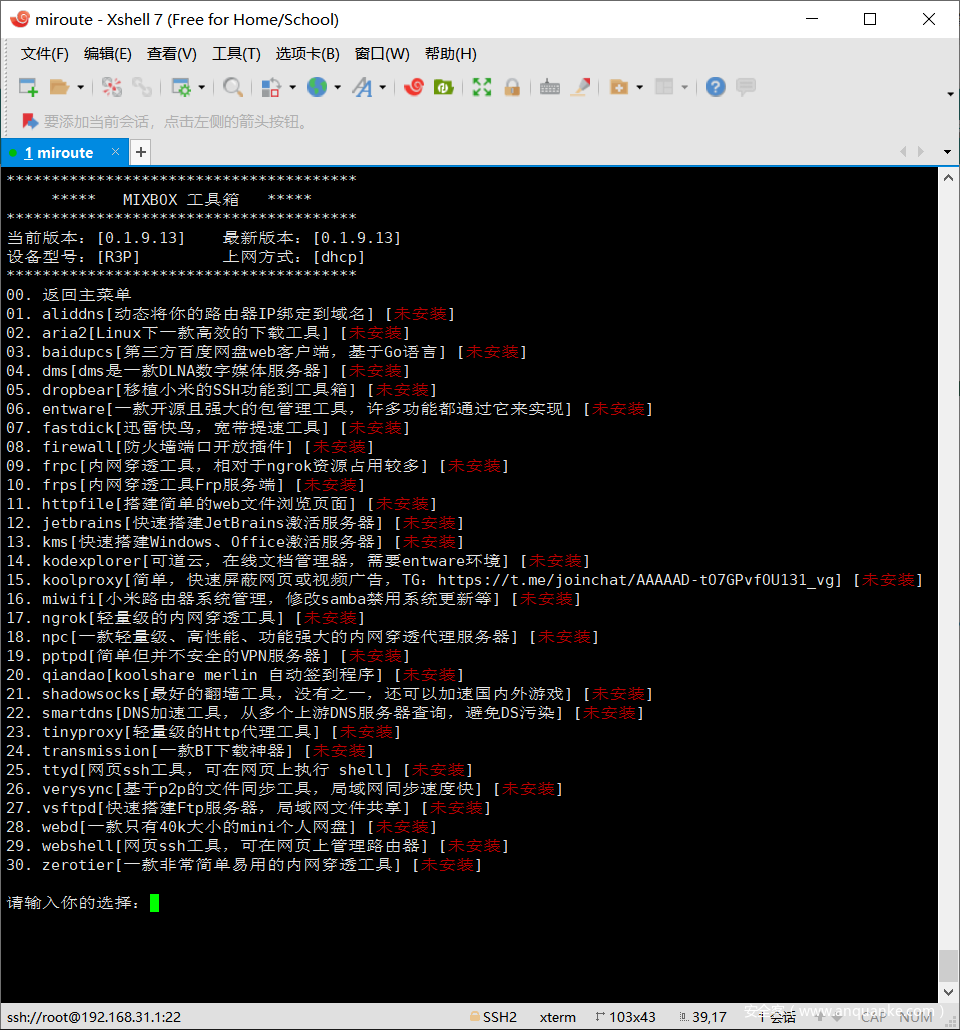Screen dimensions: 960x1030
Task: Click the Find magnifier icon
Action: pyautogui.click(x=232, y=87)
